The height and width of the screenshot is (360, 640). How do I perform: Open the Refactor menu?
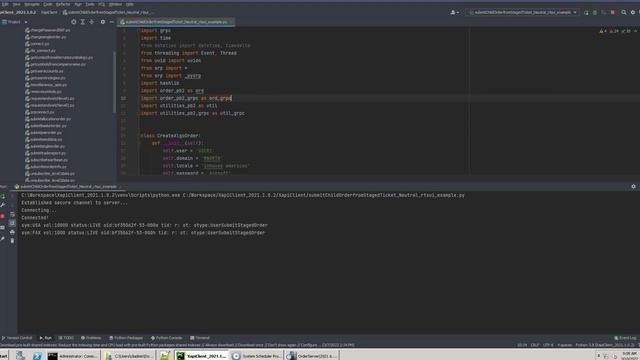coord(63,4)
